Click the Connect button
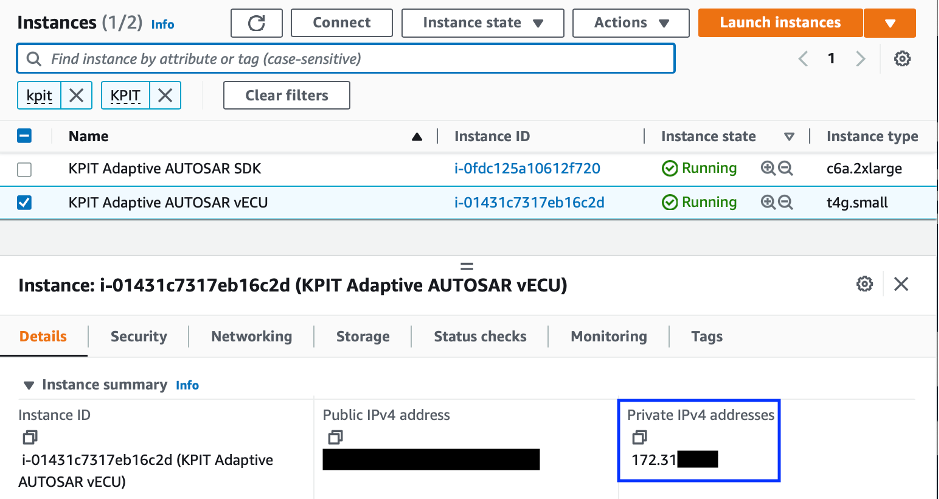 (341, 23)
